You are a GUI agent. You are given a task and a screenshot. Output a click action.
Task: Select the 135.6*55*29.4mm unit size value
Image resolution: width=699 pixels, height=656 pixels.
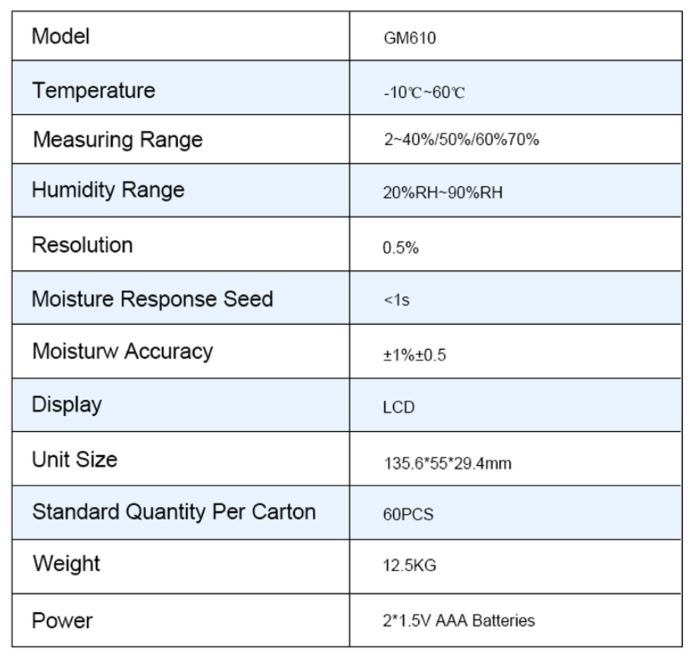coord(440,464)
